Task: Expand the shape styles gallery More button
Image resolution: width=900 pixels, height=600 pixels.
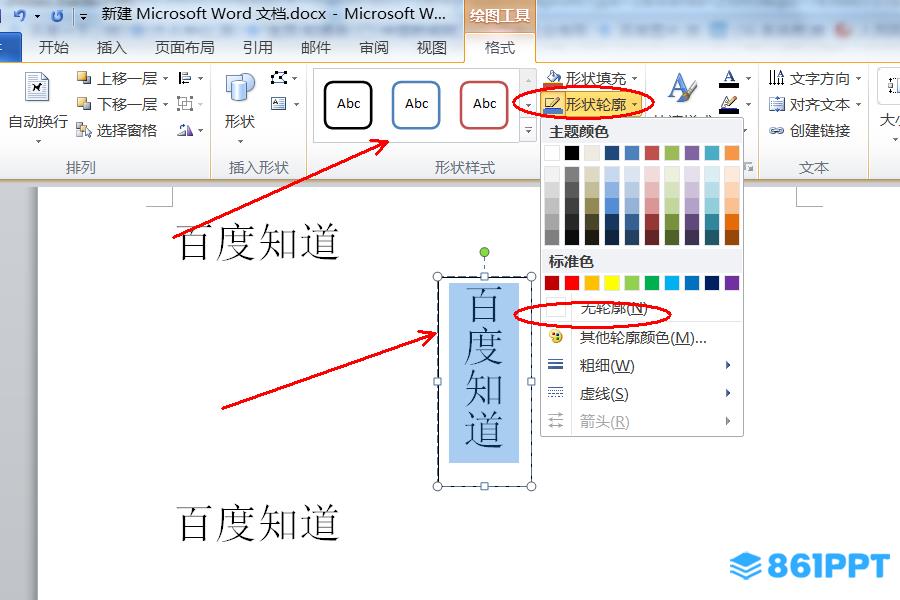Action: click(528, 131)
